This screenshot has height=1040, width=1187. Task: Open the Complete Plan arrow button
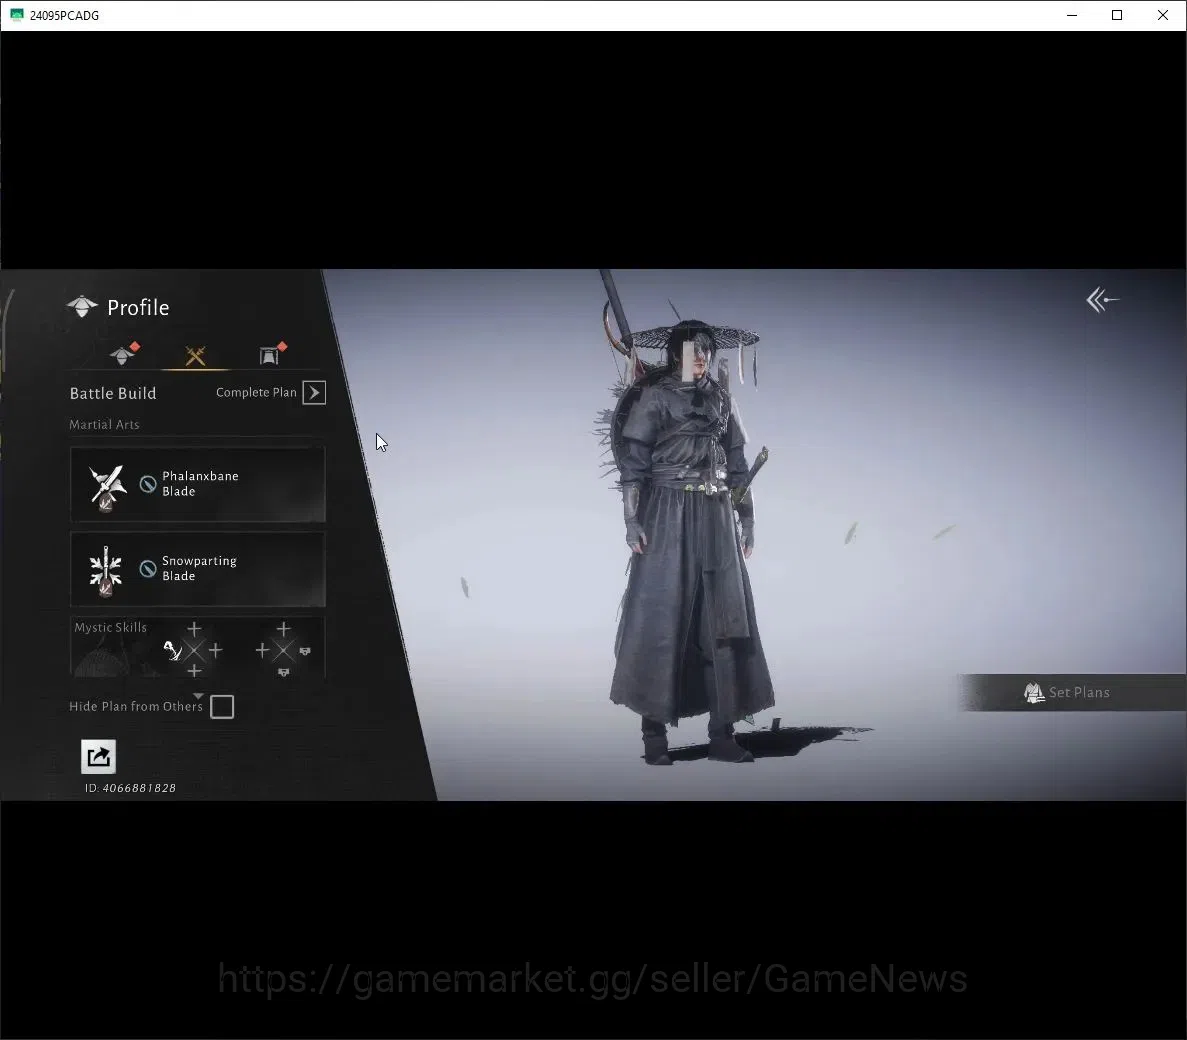314,392
